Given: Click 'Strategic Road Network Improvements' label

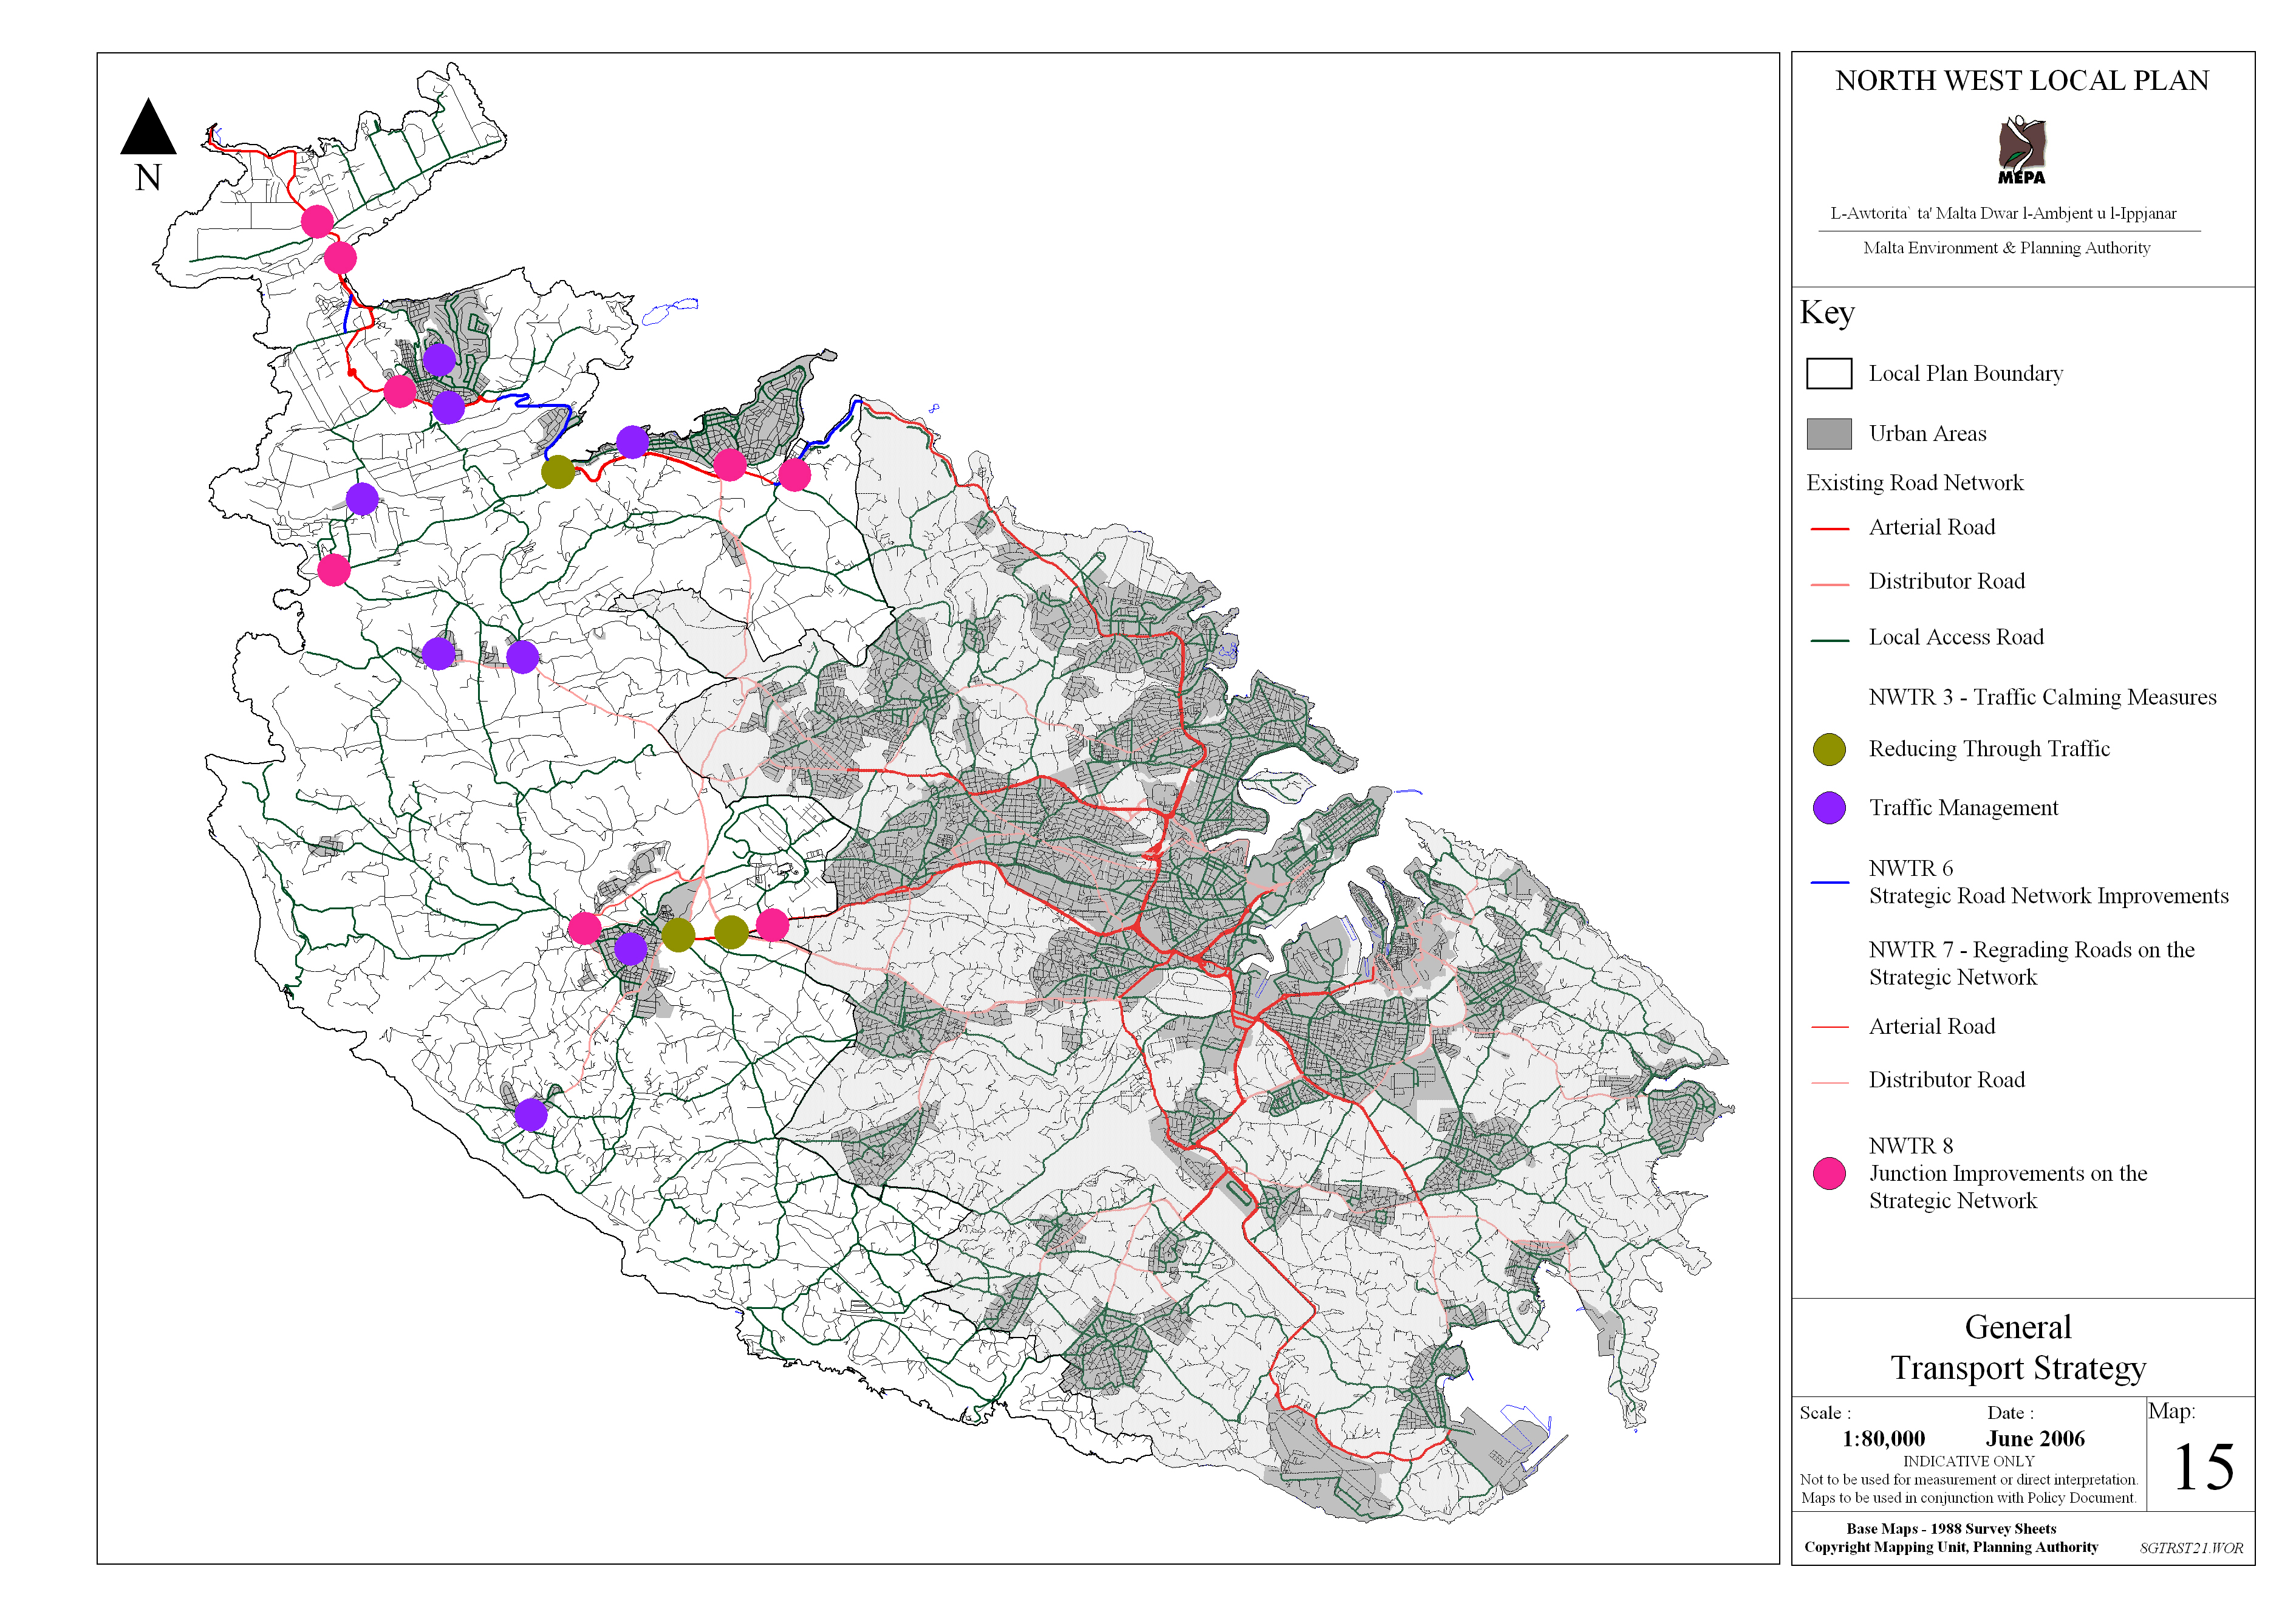Looking at the screenshot, I should pyautogui.click(x=2048, y=896).
